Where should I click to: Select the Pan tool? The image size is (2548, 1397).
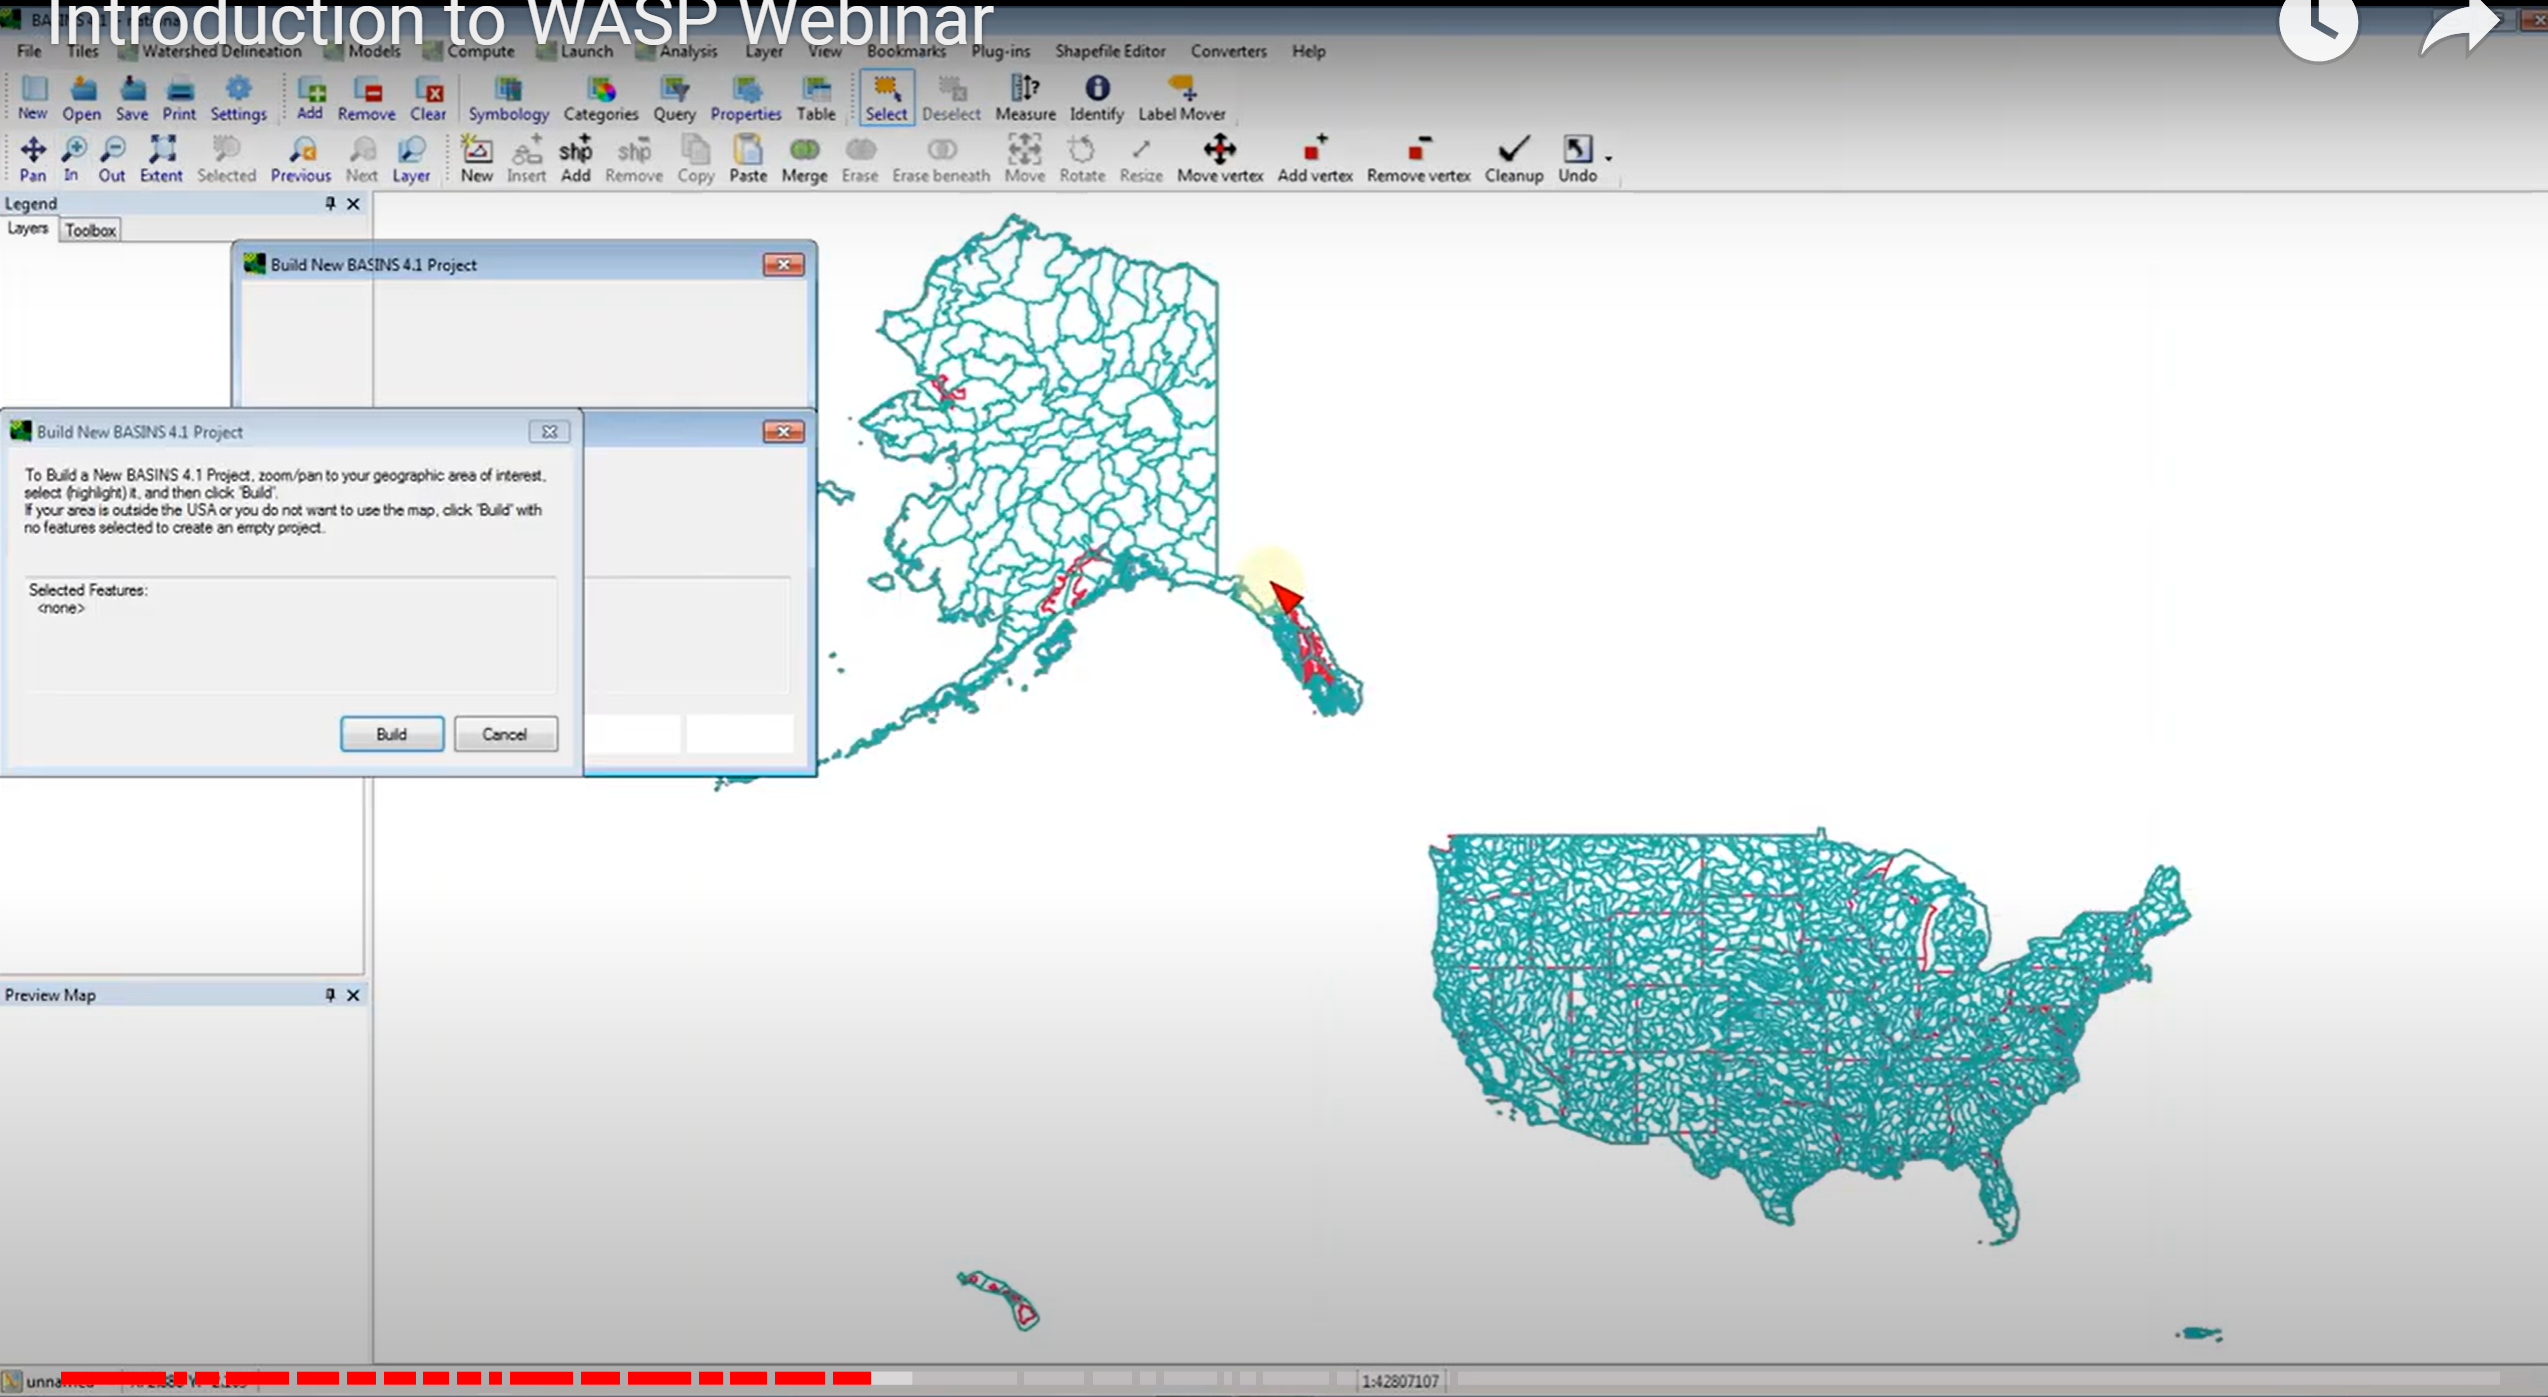(32, 159)
